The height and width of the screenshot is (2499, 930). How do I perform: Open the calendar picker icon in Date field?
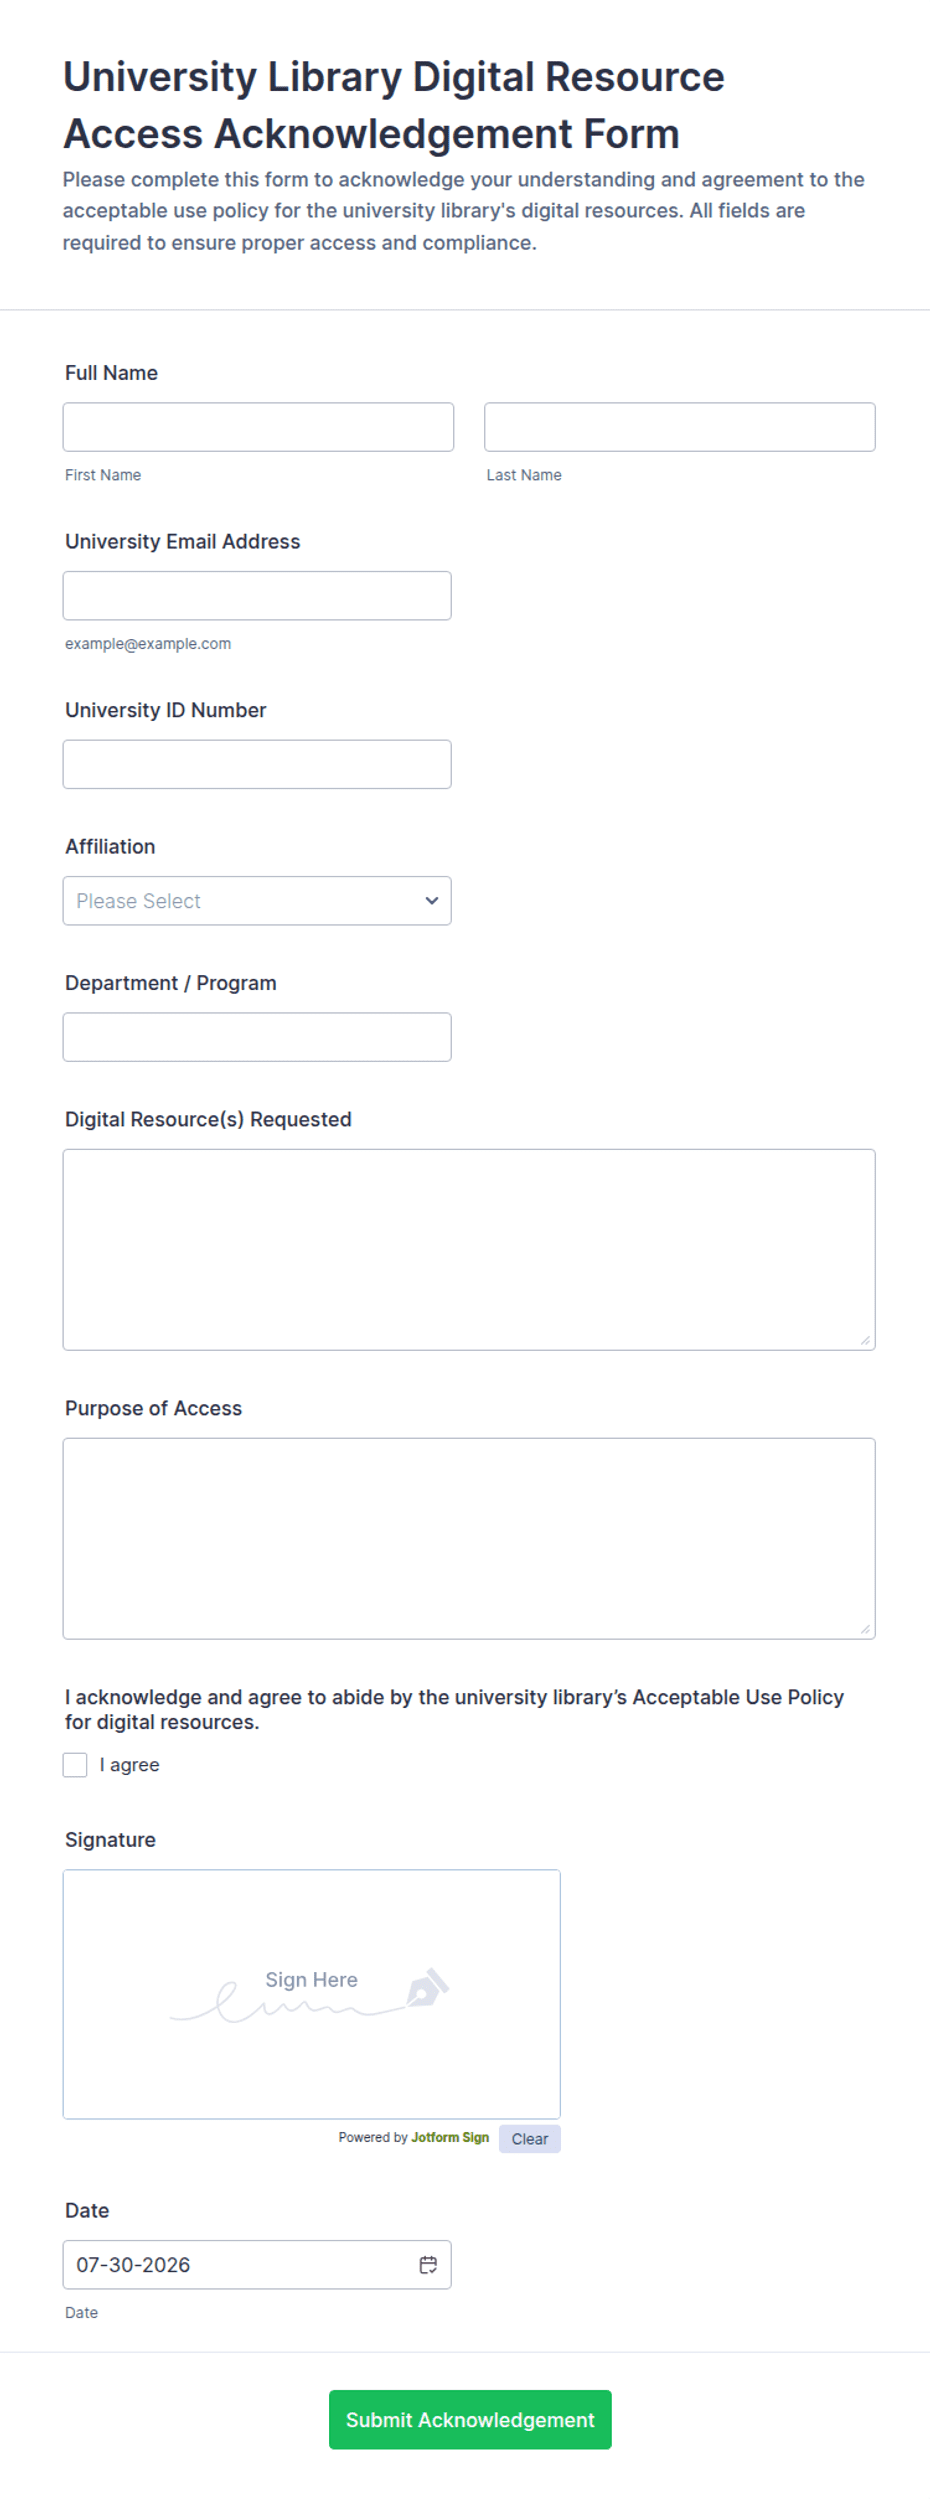click(428, 2265)
